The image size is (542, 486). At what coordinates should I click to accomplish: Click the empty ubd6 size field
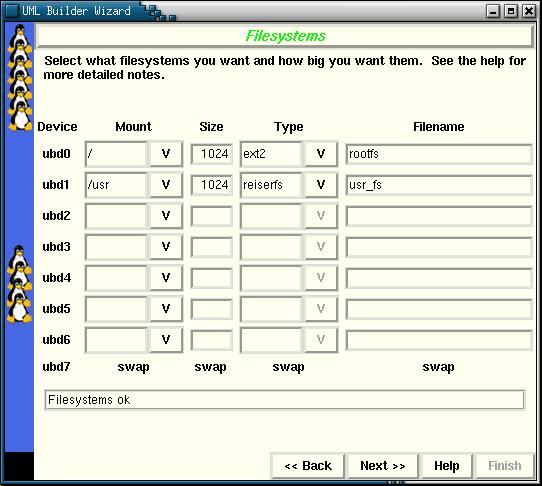pos(212,340)
